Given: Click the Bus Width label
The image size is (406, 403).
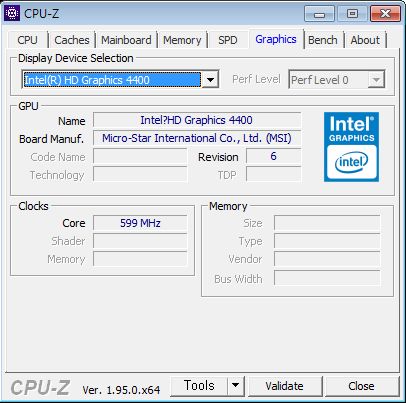Looking at the screenshot, I should [238, 279].
